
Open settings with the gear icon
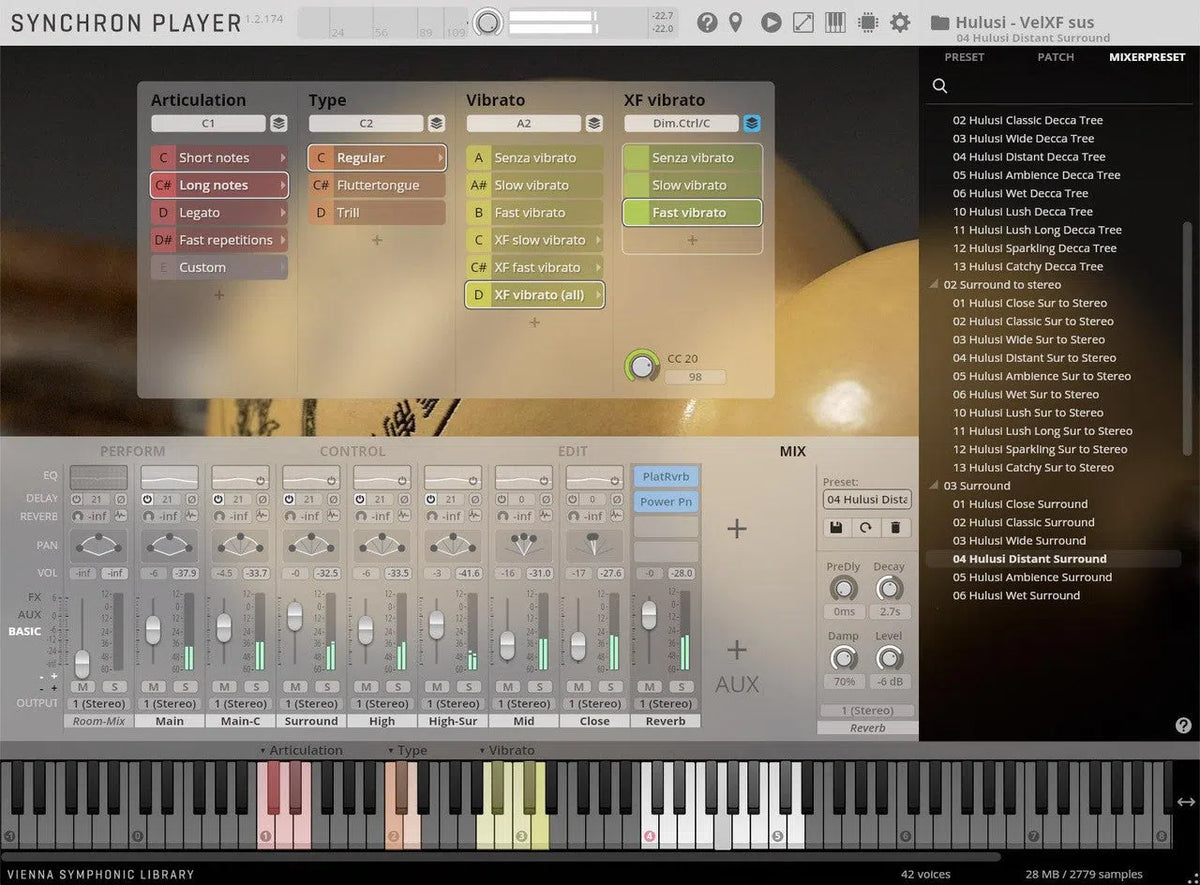pos(900,22)
